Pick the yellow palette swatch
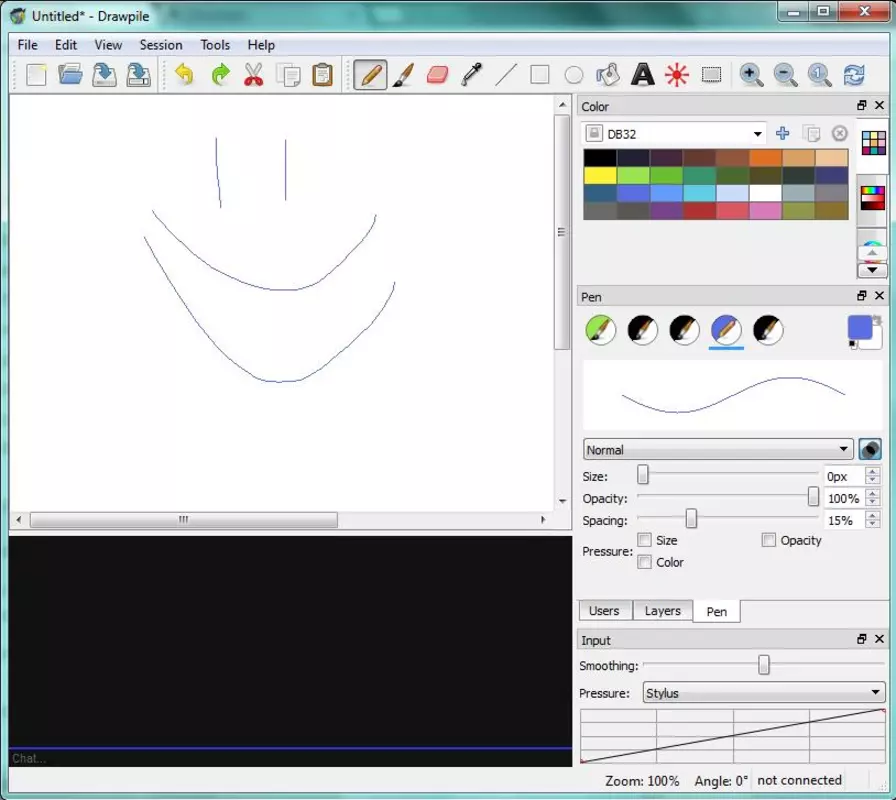 tap(600, 176)
